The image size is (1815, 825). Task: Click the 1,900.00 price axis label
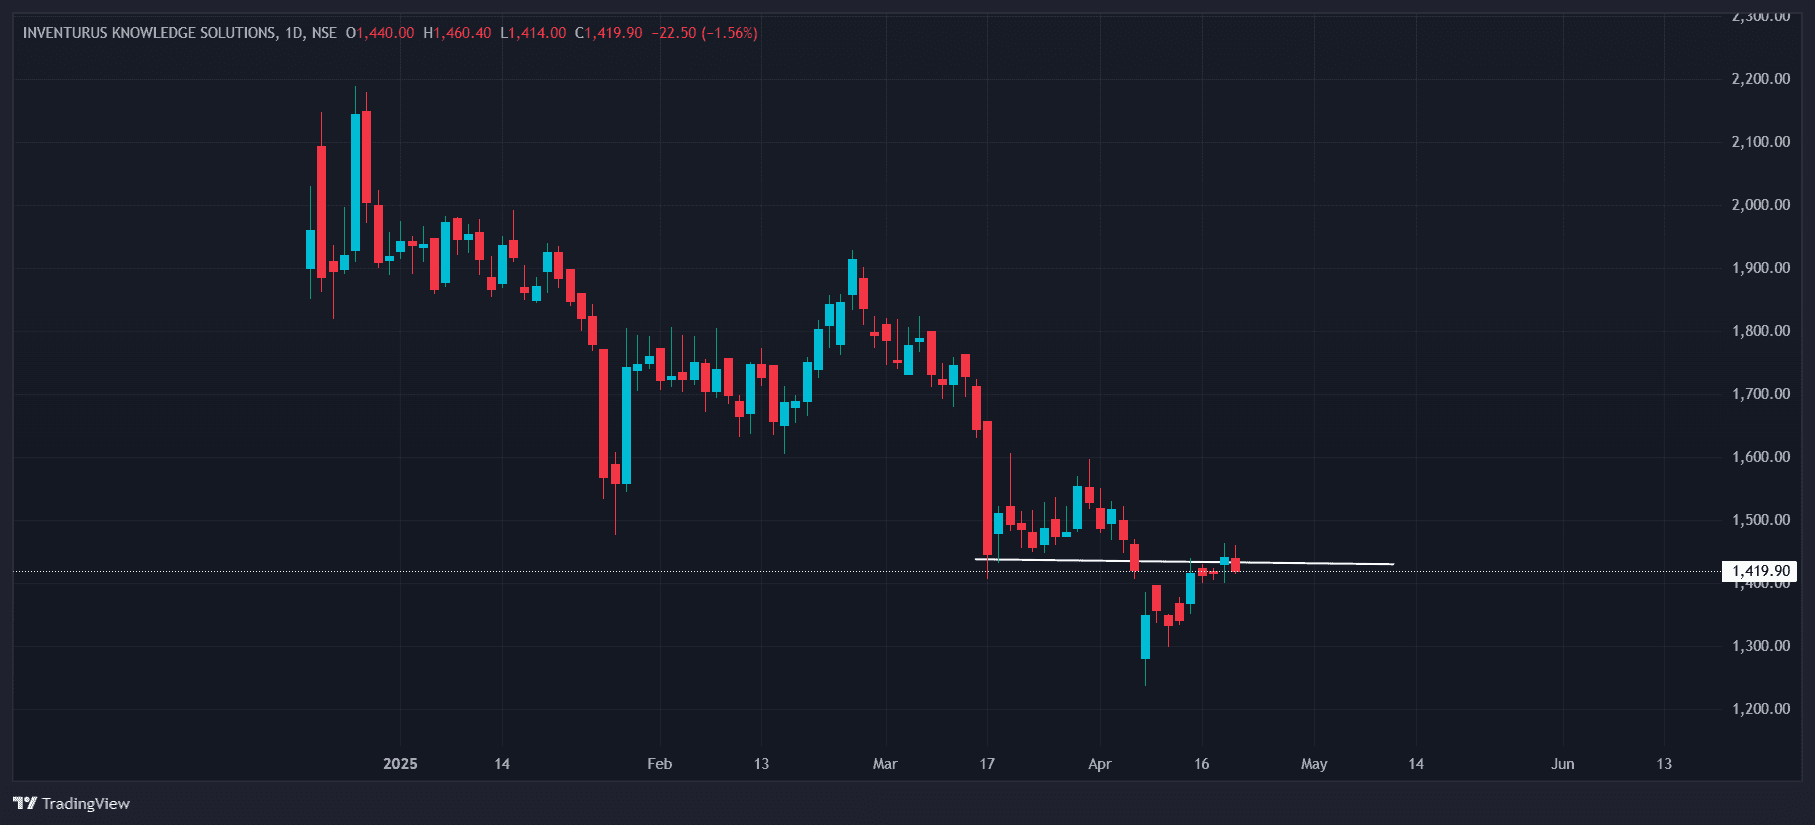tap(1761, 268)
